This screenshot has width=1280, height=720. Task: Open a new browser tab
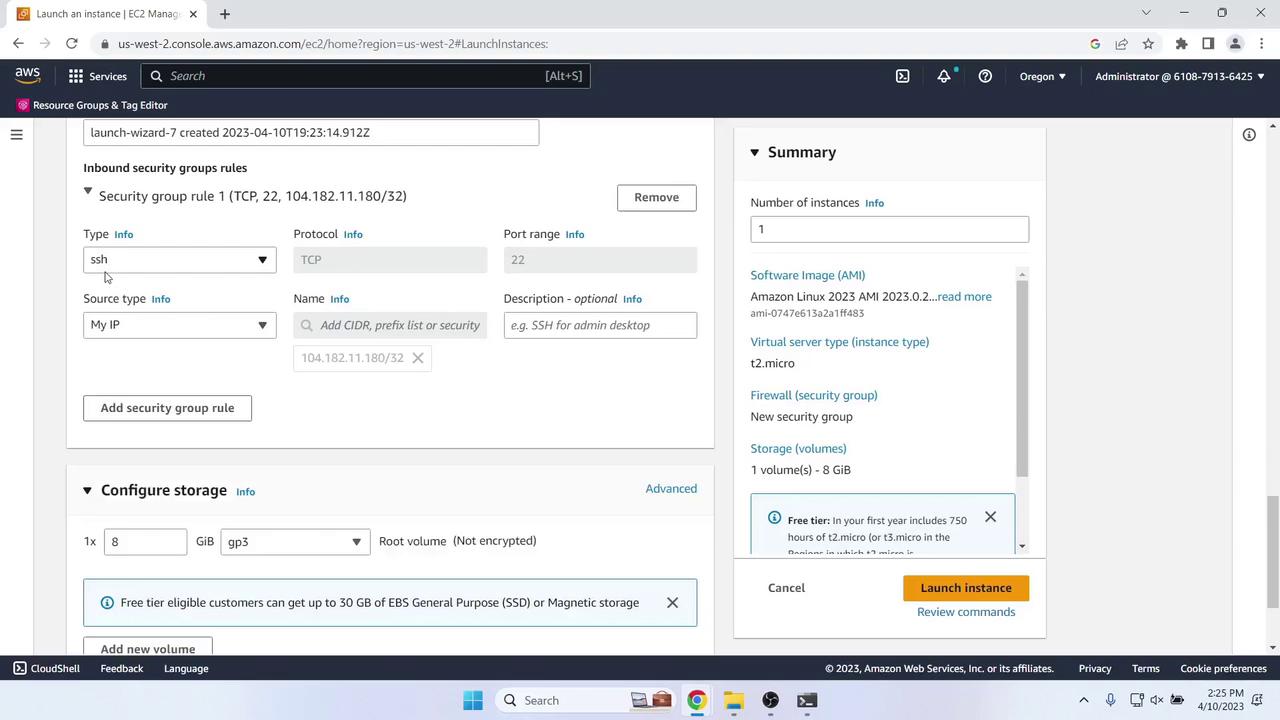[225, 14]
